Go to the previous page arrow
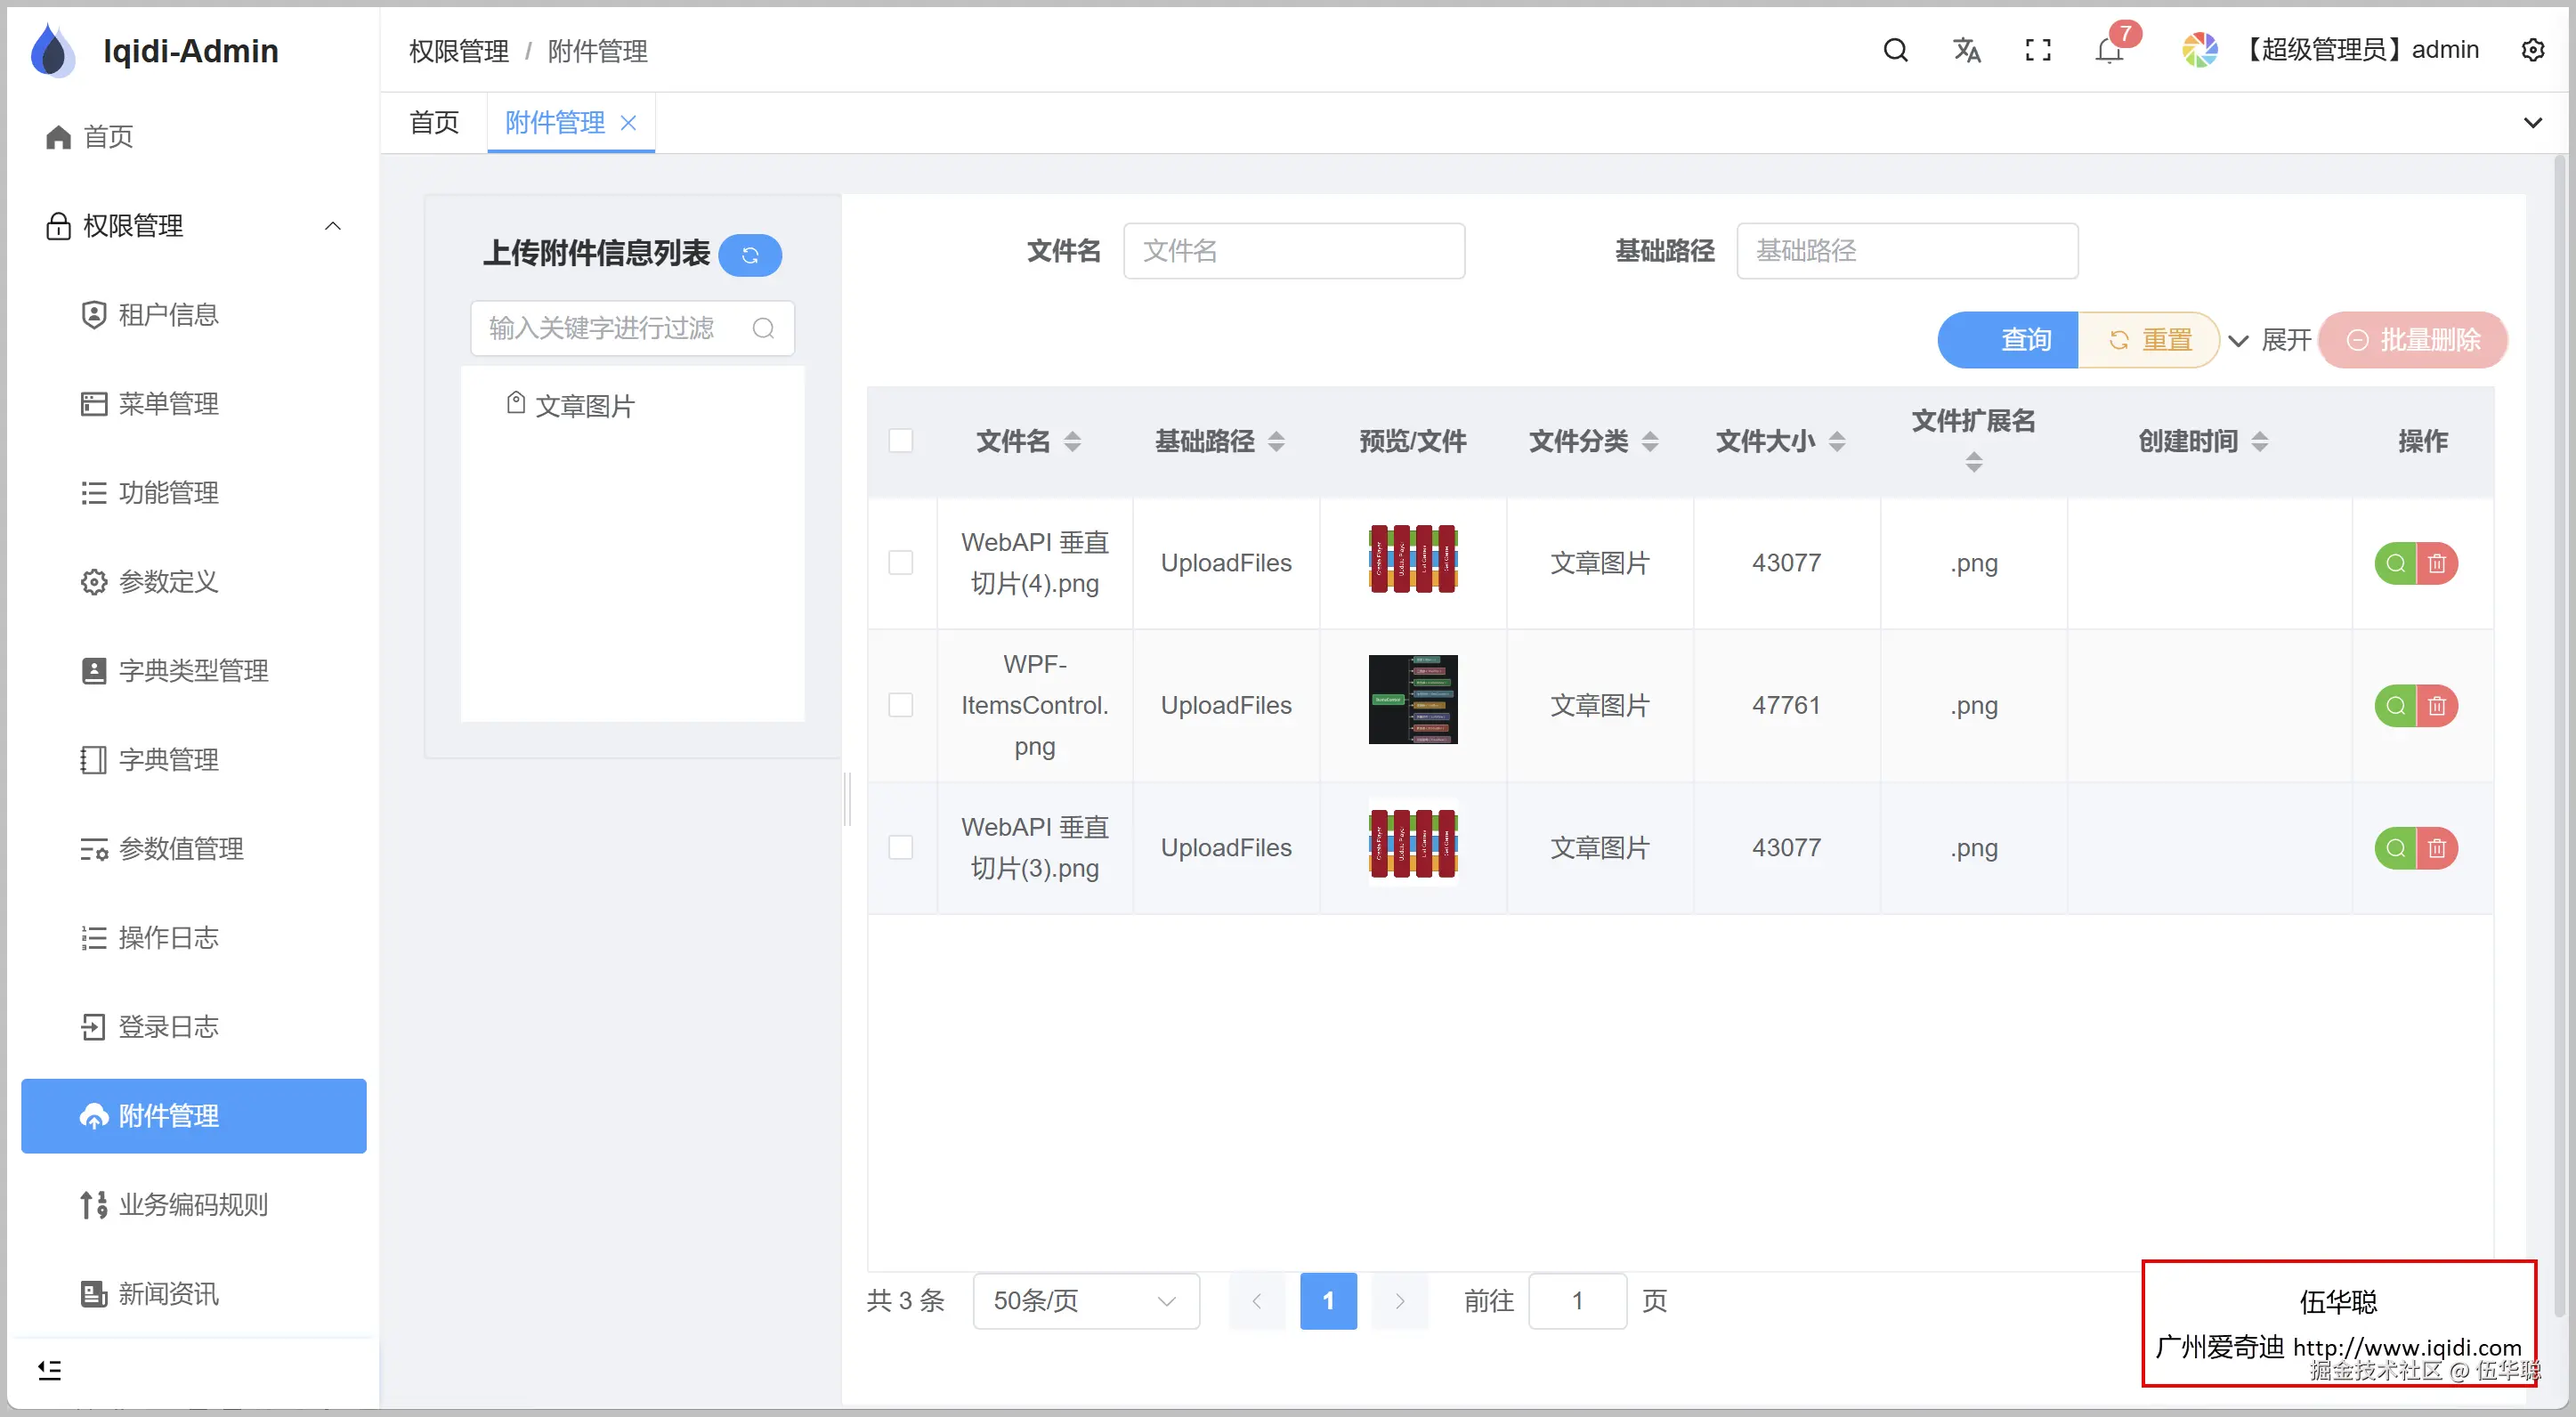Image resolution: width=2576 pixels, height=1417 pixels. pyautogui.click(x=1257, y=1301)
